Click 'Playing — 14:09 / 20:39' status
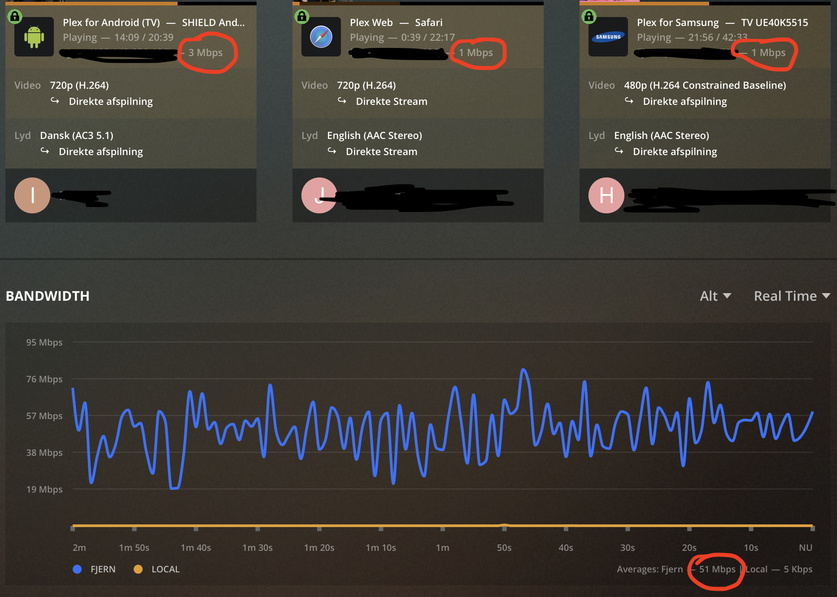 (x=118, y=37)
